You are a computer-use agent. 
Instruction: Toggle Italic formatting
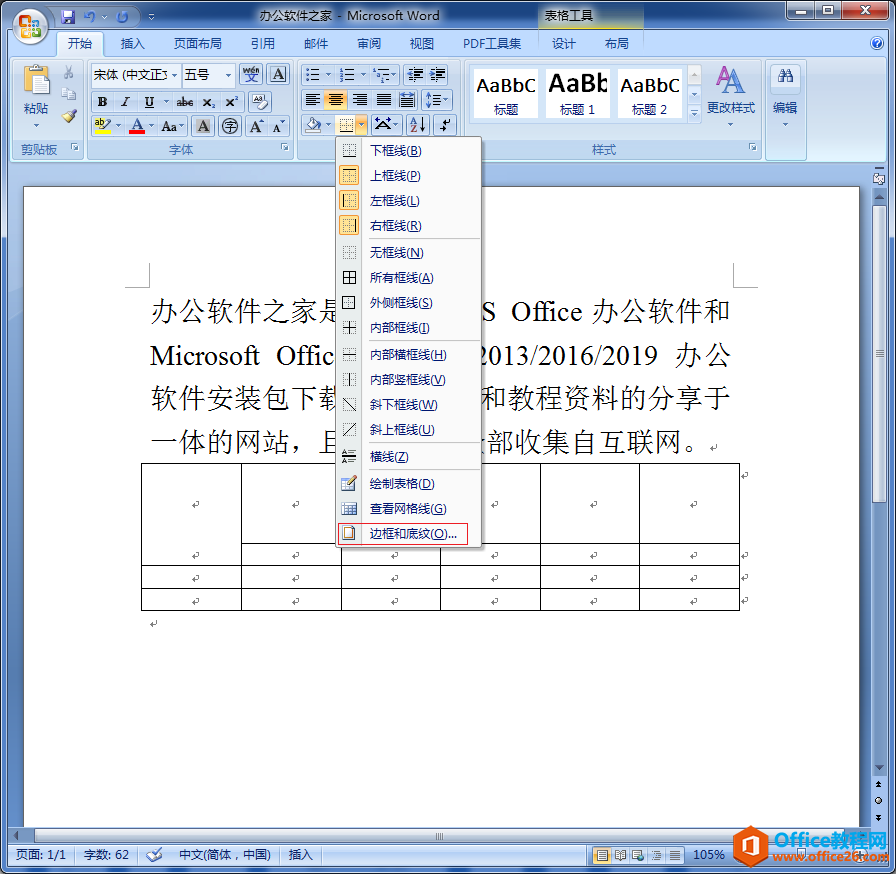pyautogui.click(x=125, y=102)
